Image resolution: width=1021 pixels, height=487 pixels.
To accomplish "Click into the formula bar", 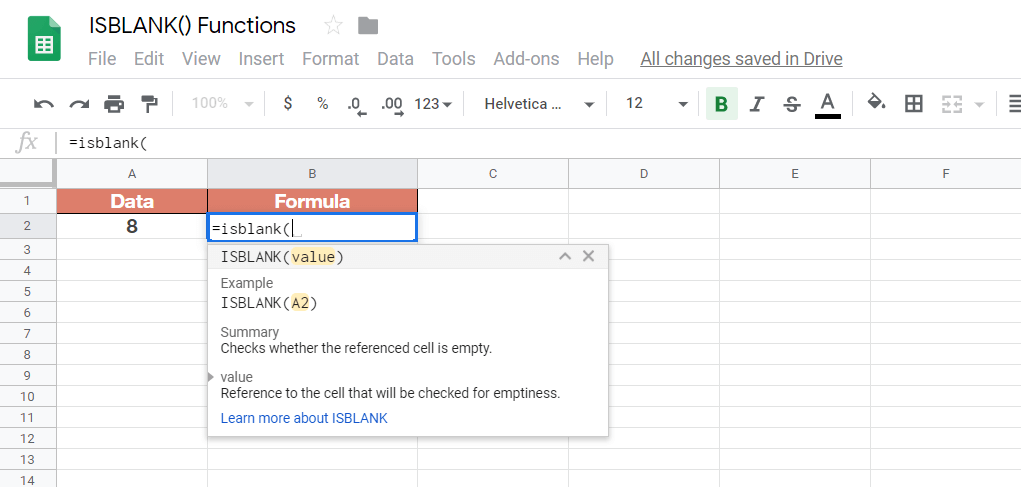I will [540, 143].
